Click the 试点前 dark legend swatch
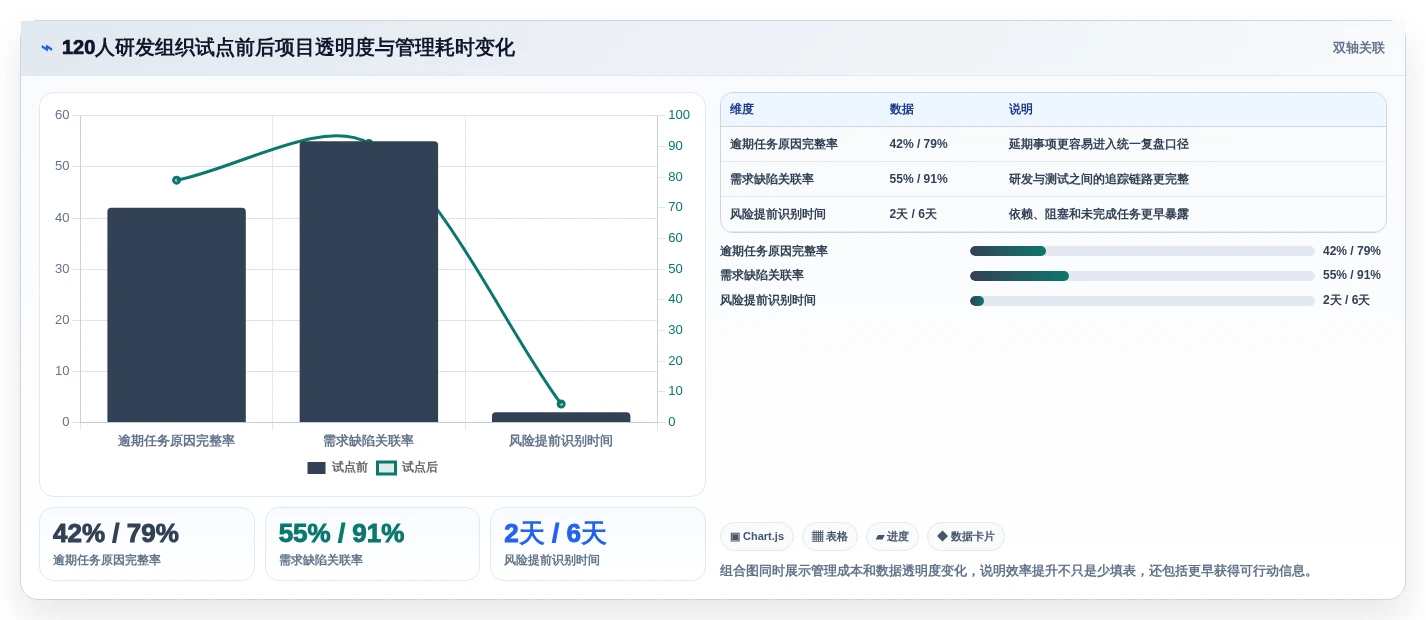Image resolution: width=1426 pixels, height=620 pixels. click(x=316, y=468)
